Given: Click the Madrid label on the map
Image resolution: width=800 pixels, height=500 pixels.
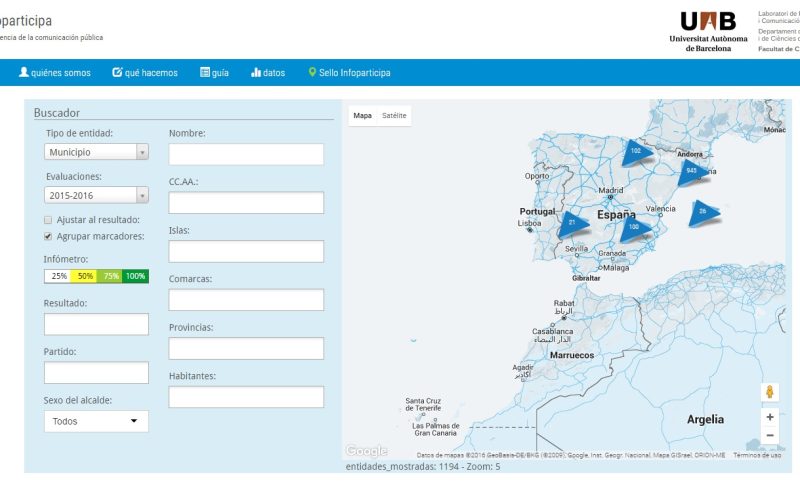Looking at the screenshot, I should pos(611,190).
